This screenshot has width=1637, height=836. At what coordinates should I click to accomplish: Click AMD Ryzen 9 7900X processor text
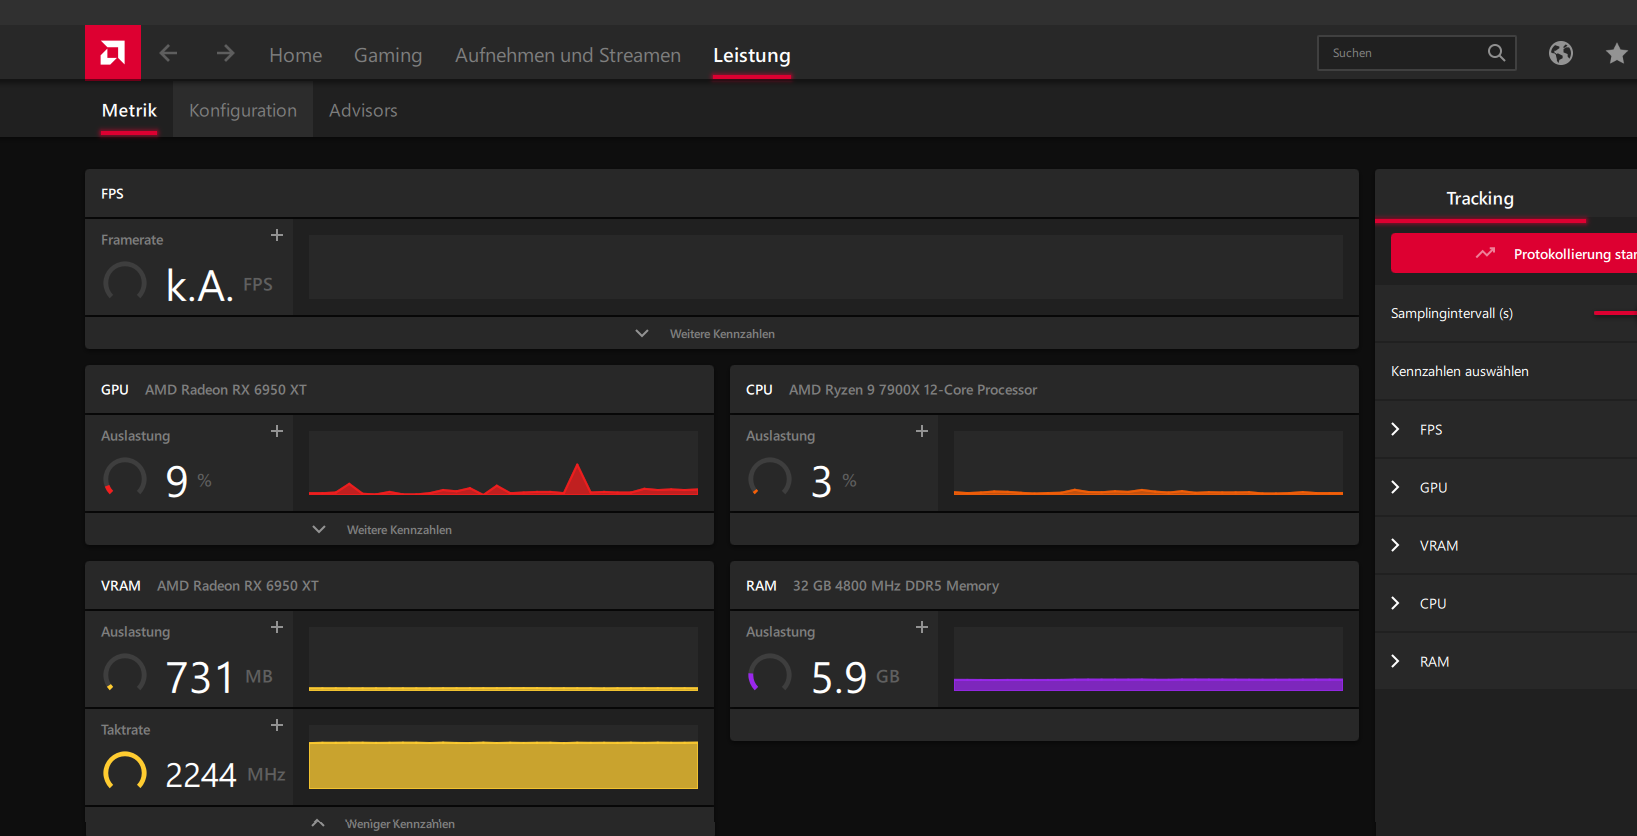pyautogui.click(x=913, y=389)
